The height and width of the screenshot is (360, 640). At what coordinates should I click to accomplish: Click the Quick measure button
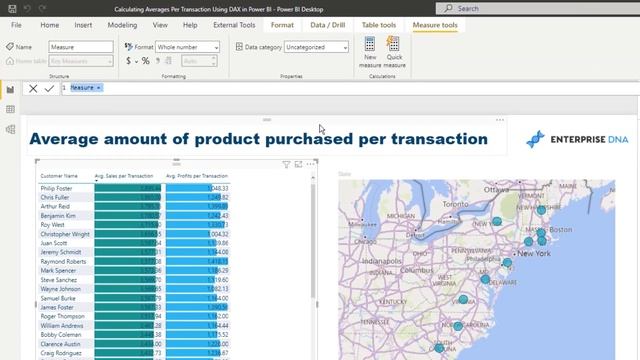tap(394, 52)
